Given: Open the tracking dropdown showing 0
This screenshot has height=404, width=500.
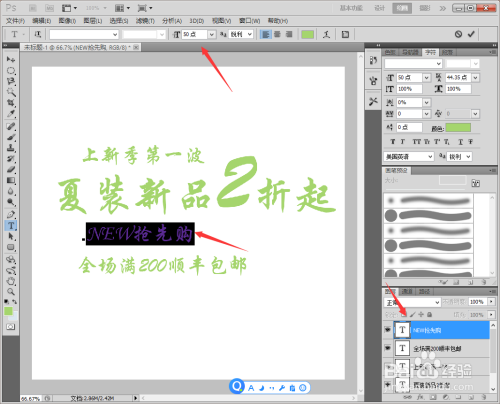Looking at the screenshot, I should point(427,114).
